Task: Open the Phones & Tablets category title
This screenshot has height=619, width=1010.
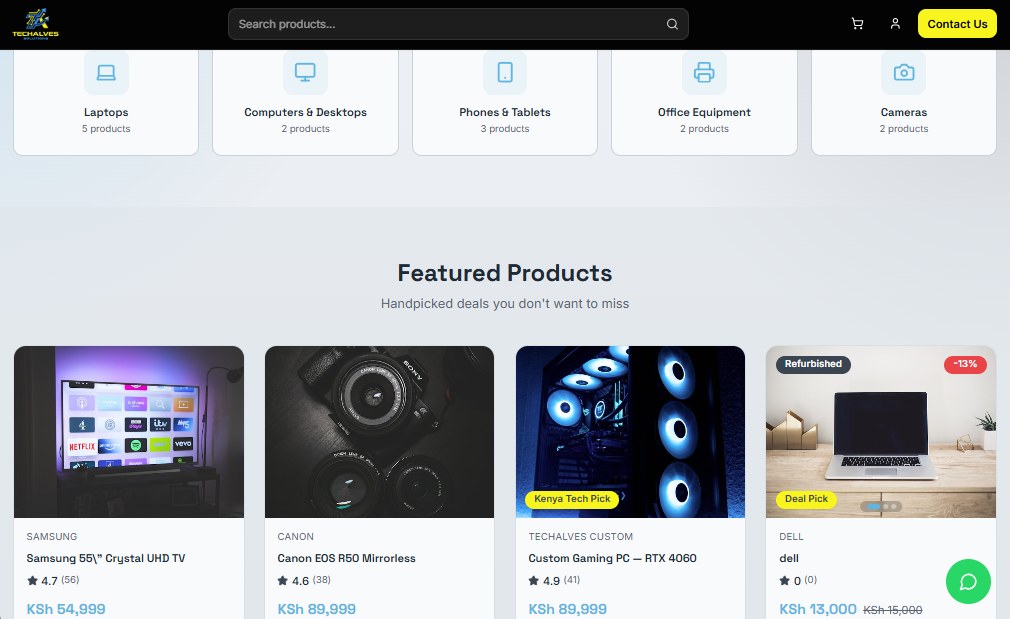Action: click(x=505, y=112)
